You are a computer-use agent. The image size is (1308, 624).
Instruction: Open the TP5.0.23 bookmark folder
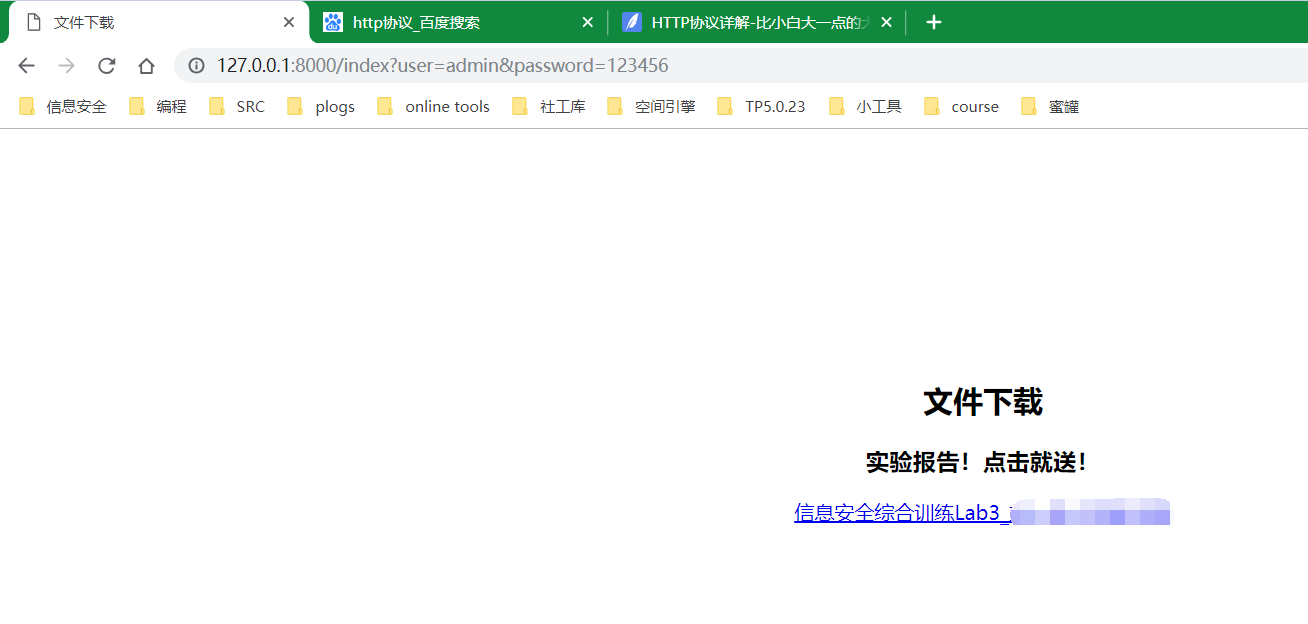click(x=761, y=107)
